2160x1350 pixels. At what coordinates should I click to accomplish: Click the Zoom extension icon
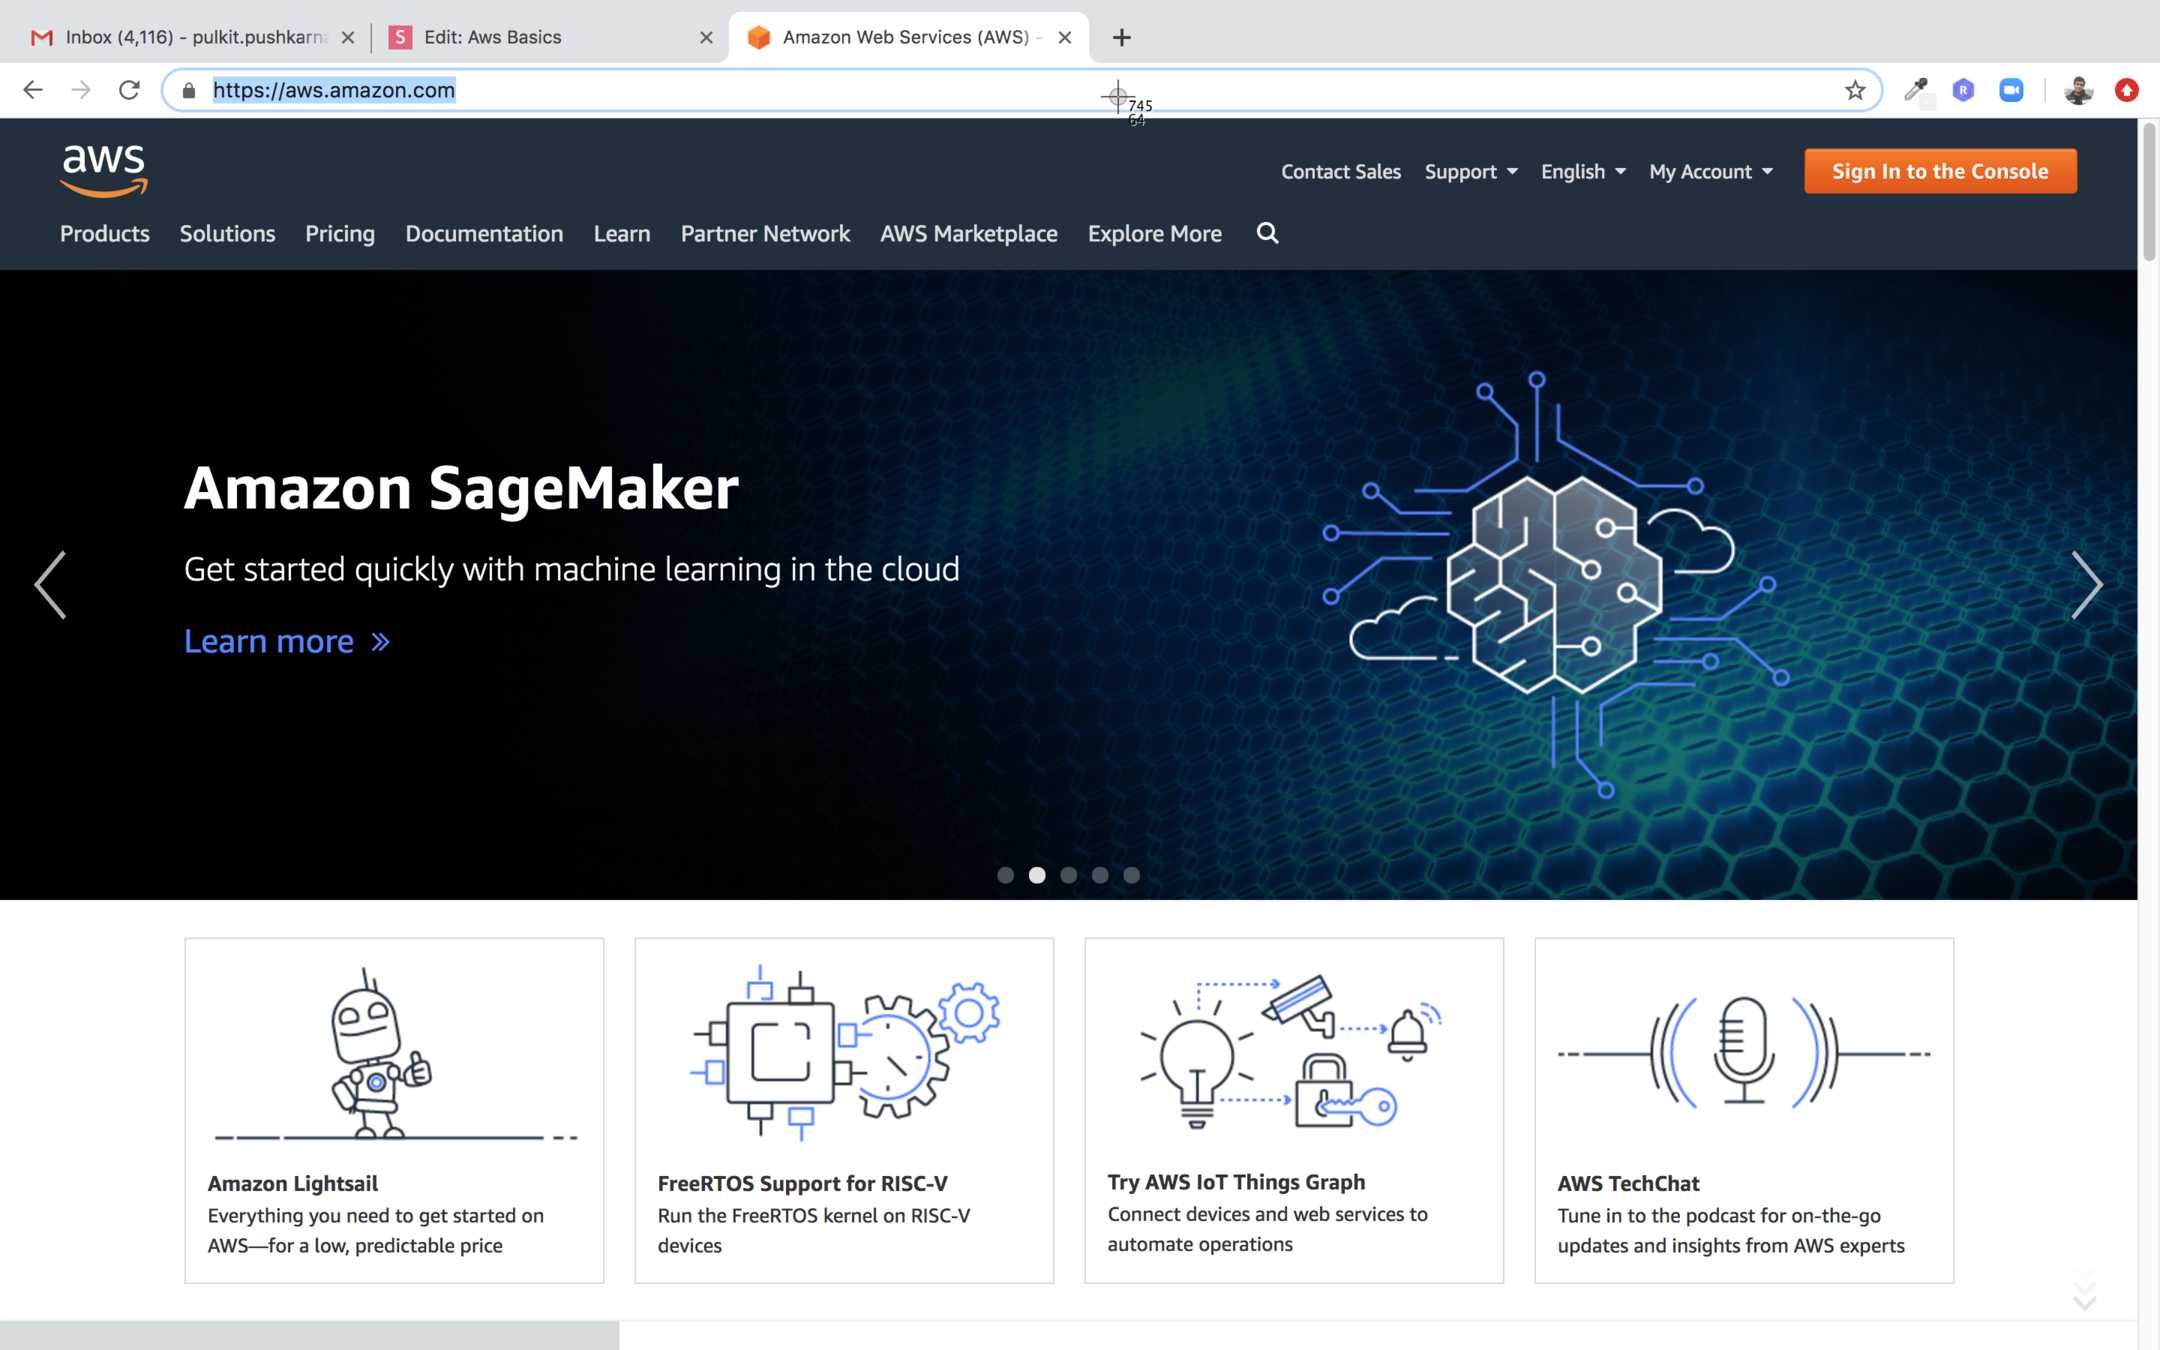coord(2011,90)
